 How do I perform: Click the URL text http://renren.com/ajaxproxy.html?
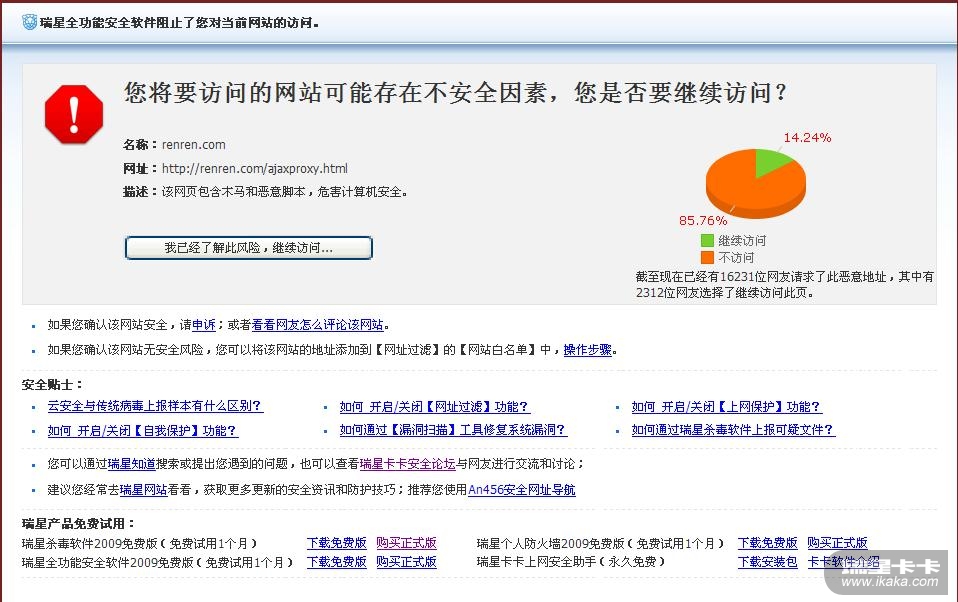pos(255,169)
